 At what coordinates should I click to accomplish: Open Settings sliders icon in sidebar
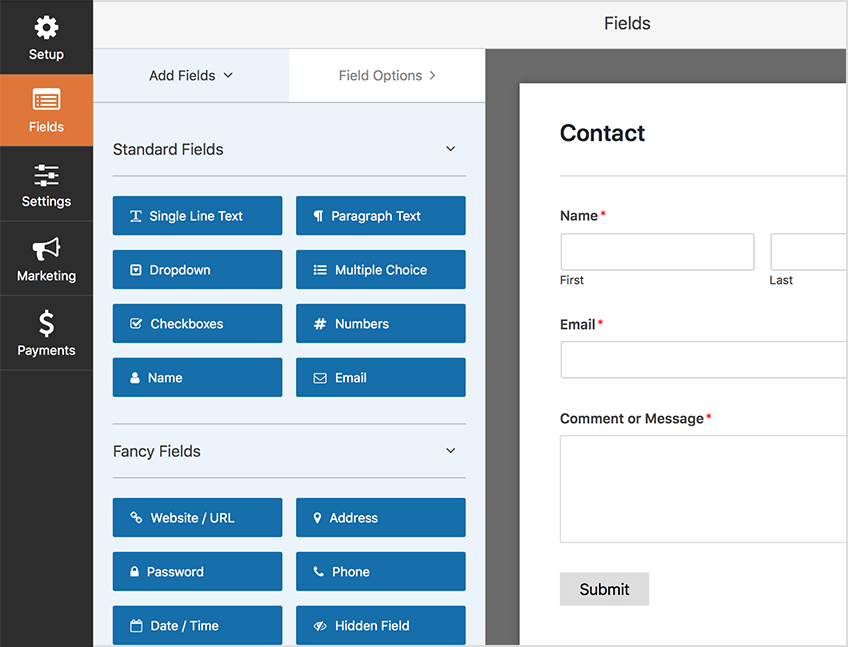click(46, 176)
